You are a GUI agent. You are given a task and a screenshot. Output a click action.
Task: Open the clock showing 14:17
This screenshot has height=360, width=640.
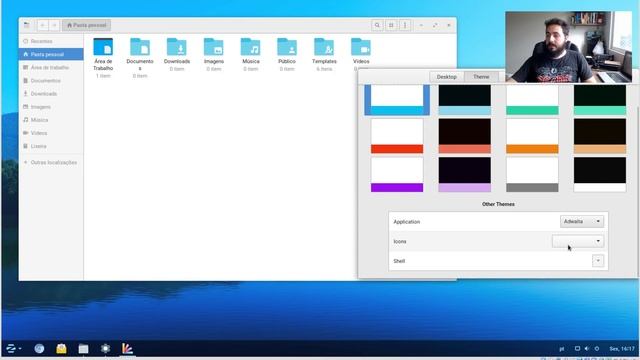pyautogui.click(x=622, y=349)
